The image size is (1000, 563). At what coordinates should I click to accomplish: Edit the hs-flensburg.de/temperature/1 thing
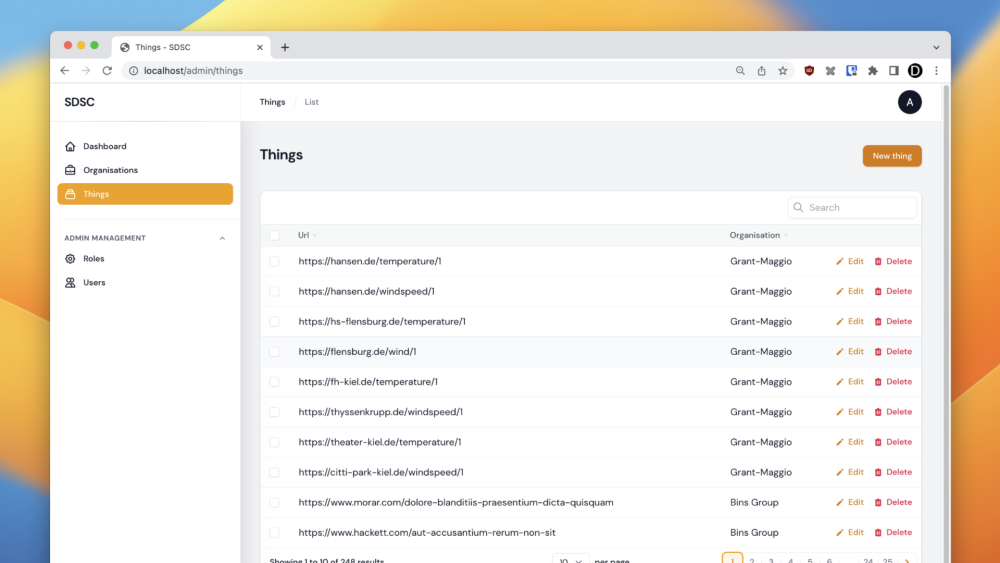[x=850, y=321]
